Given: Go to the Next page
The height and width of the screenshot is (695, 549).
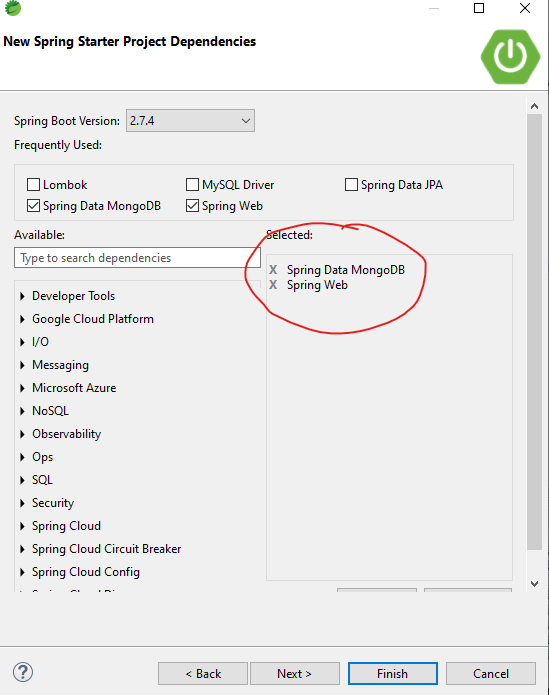Looking at the screenshot, I should (x=295, y=674).
